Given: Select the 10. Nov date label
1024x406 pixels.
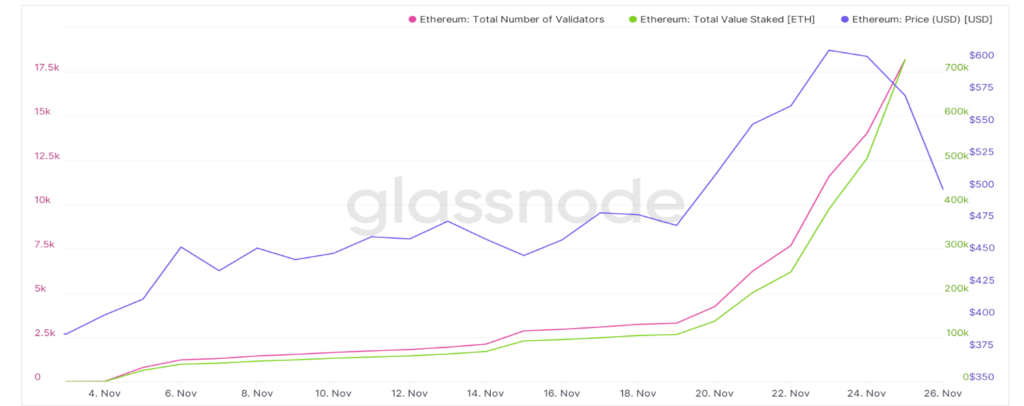Looking at the screenshot, I should pyautogui.click(x=333, y=393).
